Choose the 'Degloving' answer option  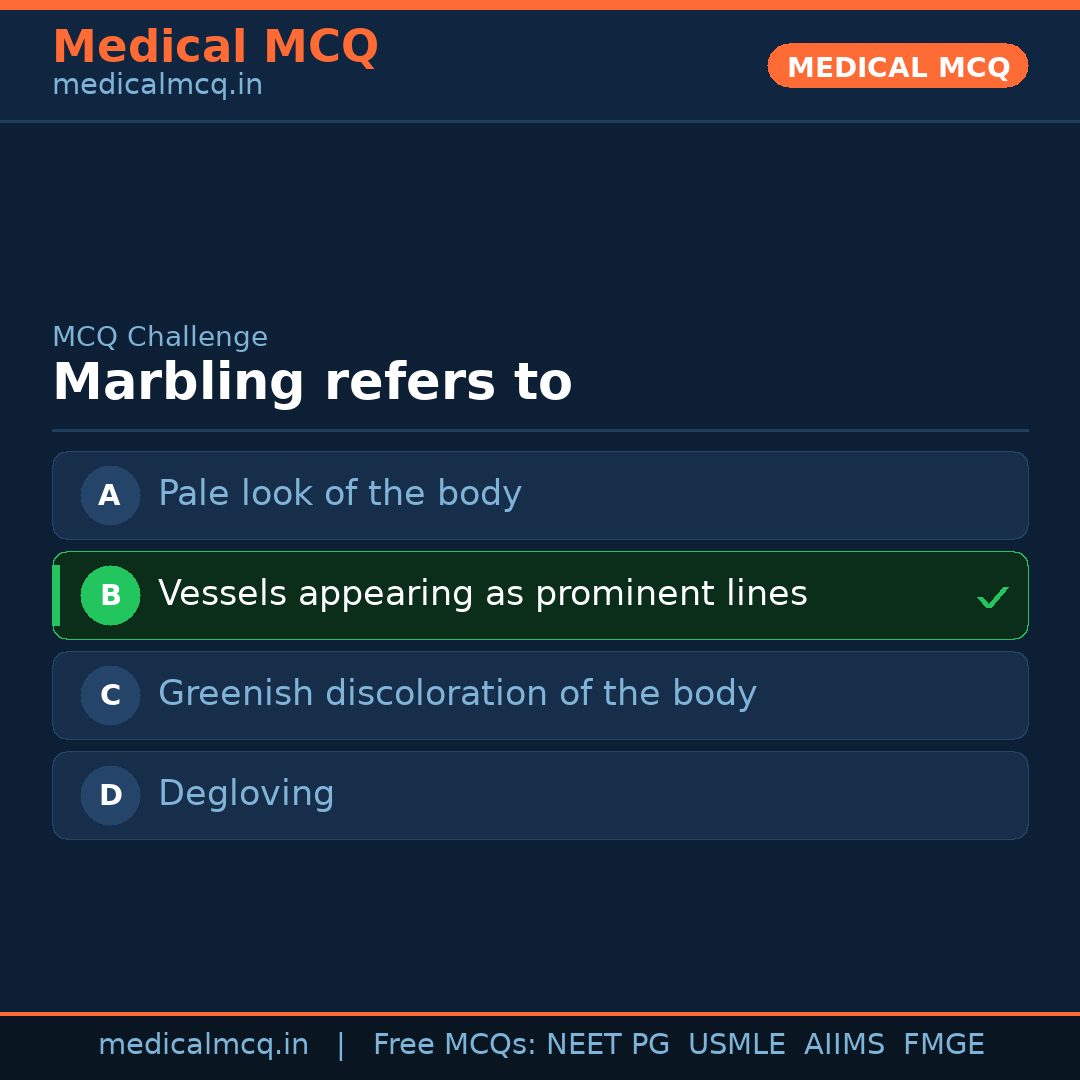[246, 794]
